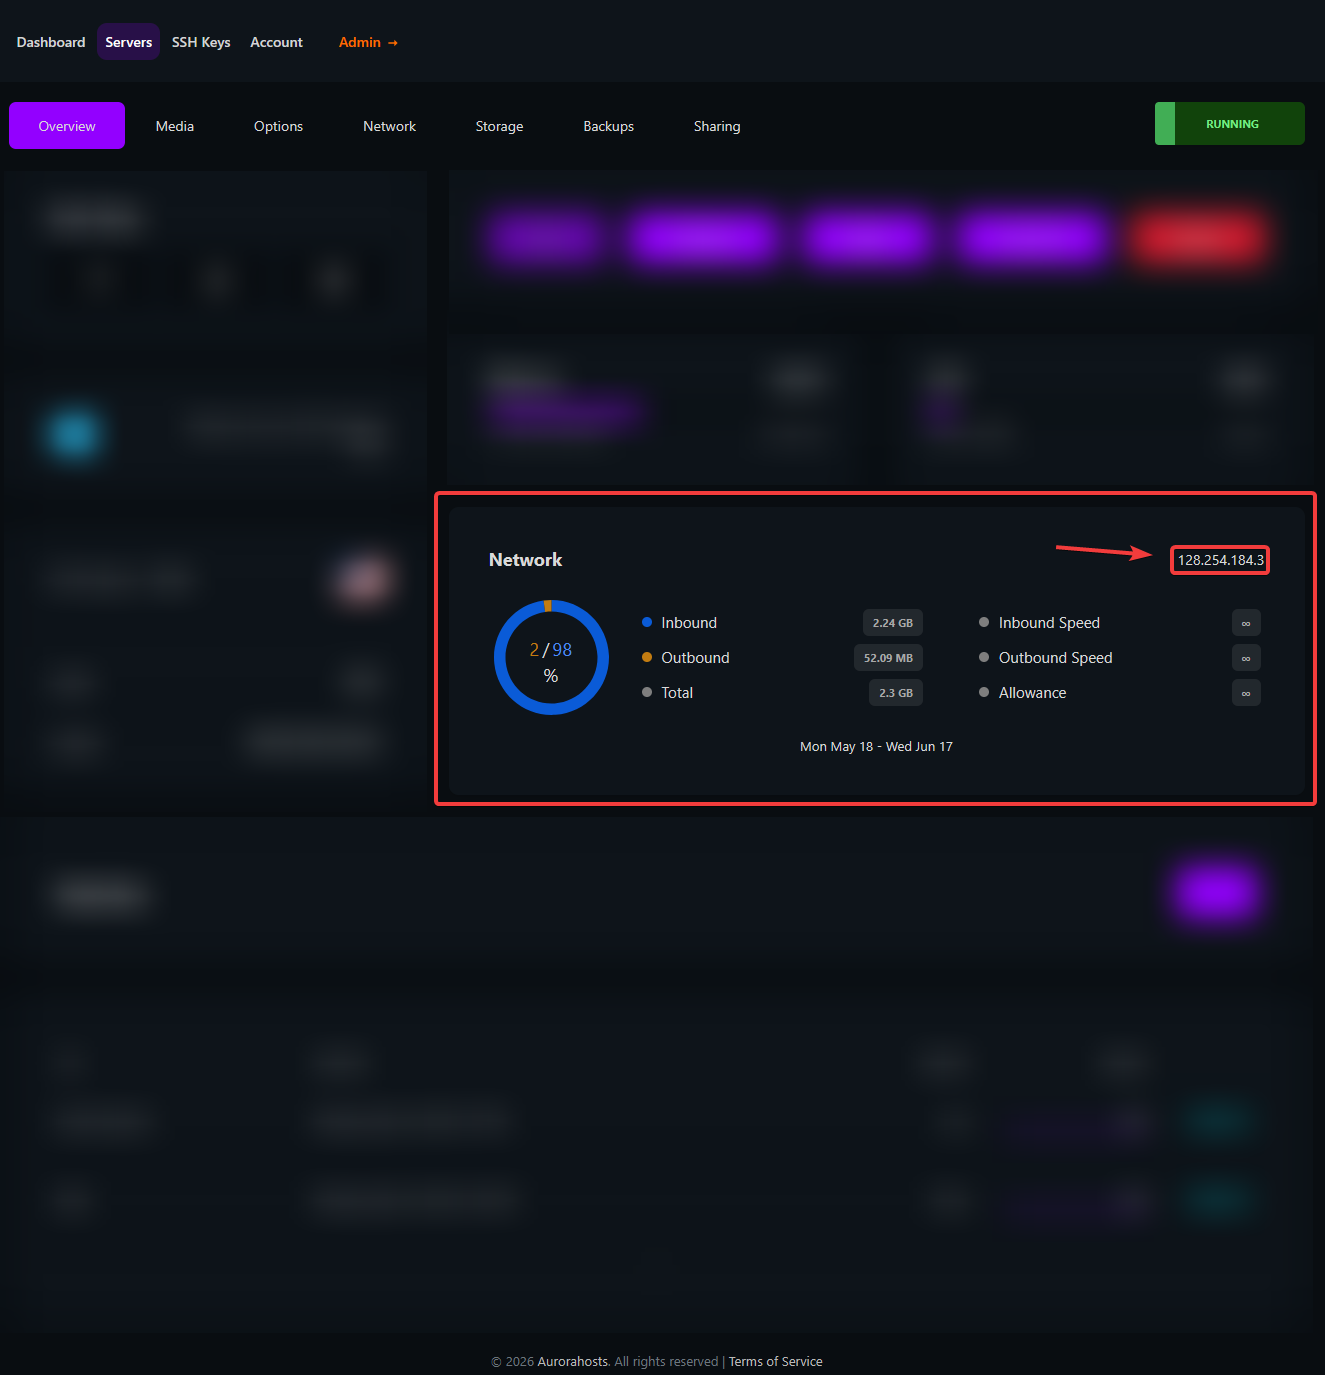Click the network usage donut chart
The width and height of the screenshot is (1325, 1375).
pos(551,657)
